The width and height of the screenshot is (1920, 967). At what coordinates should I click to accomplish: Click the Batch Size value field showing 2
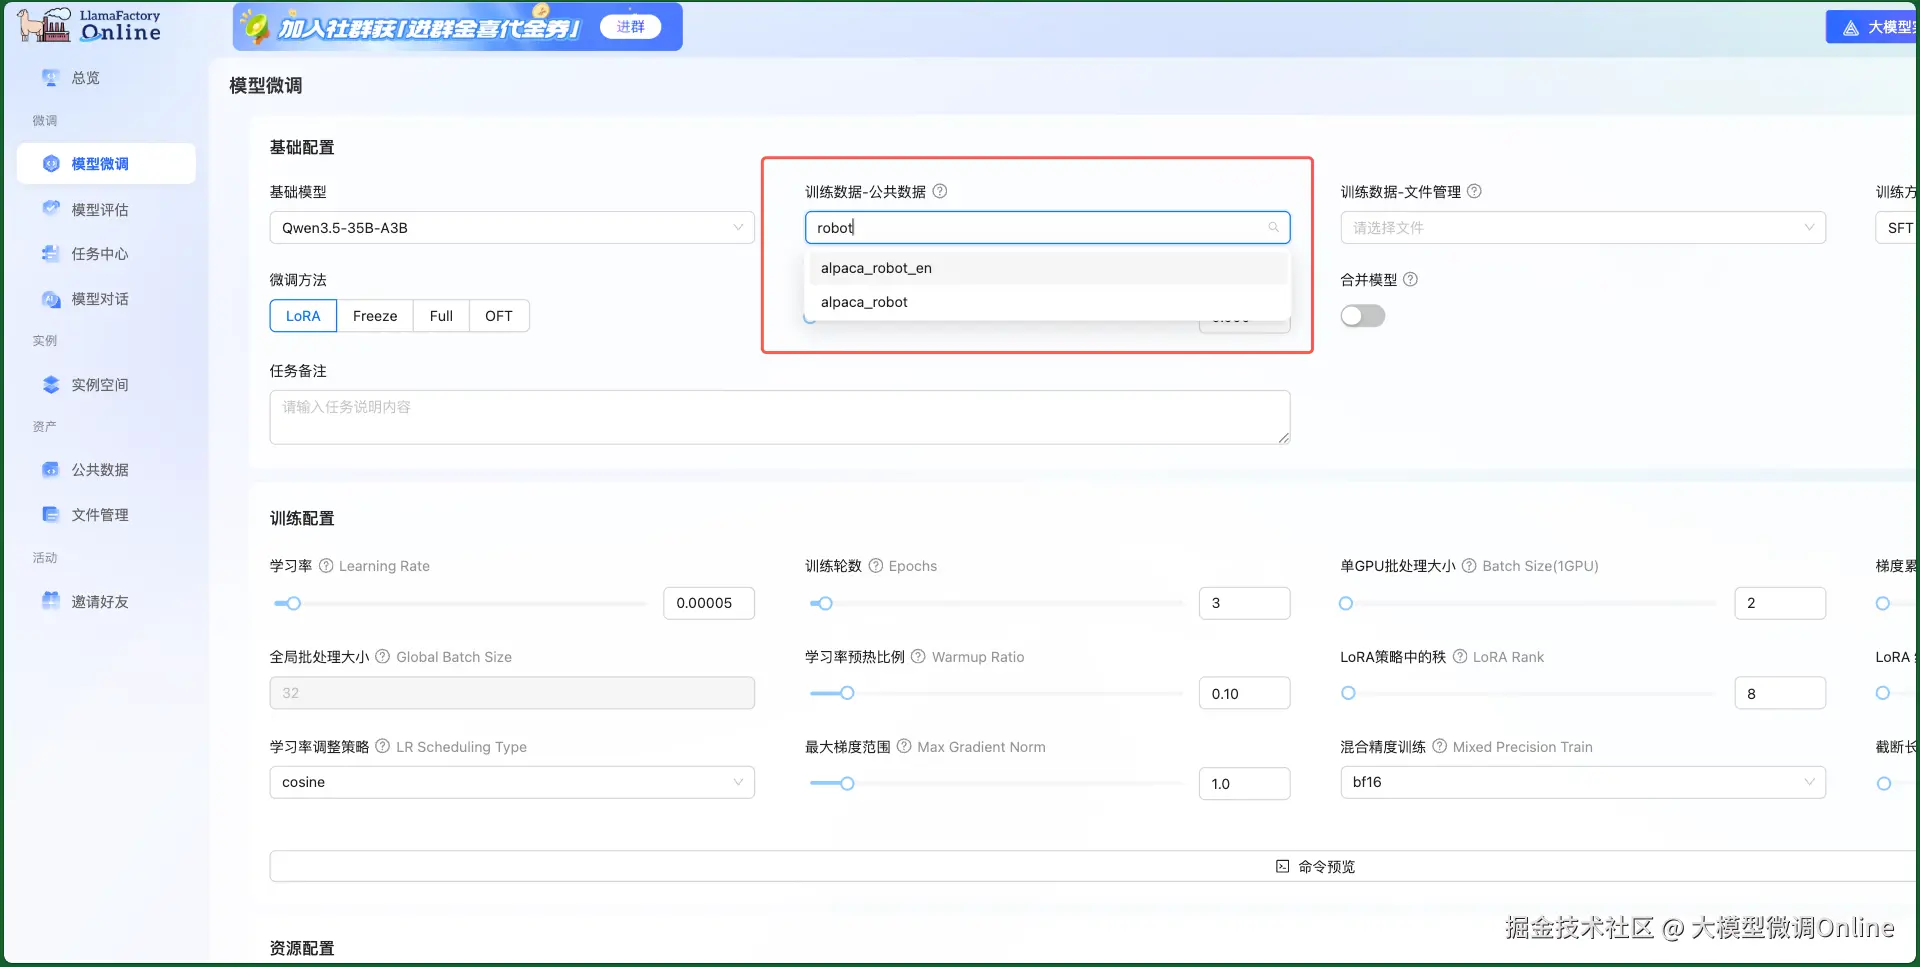click(x=1780, y=603)
